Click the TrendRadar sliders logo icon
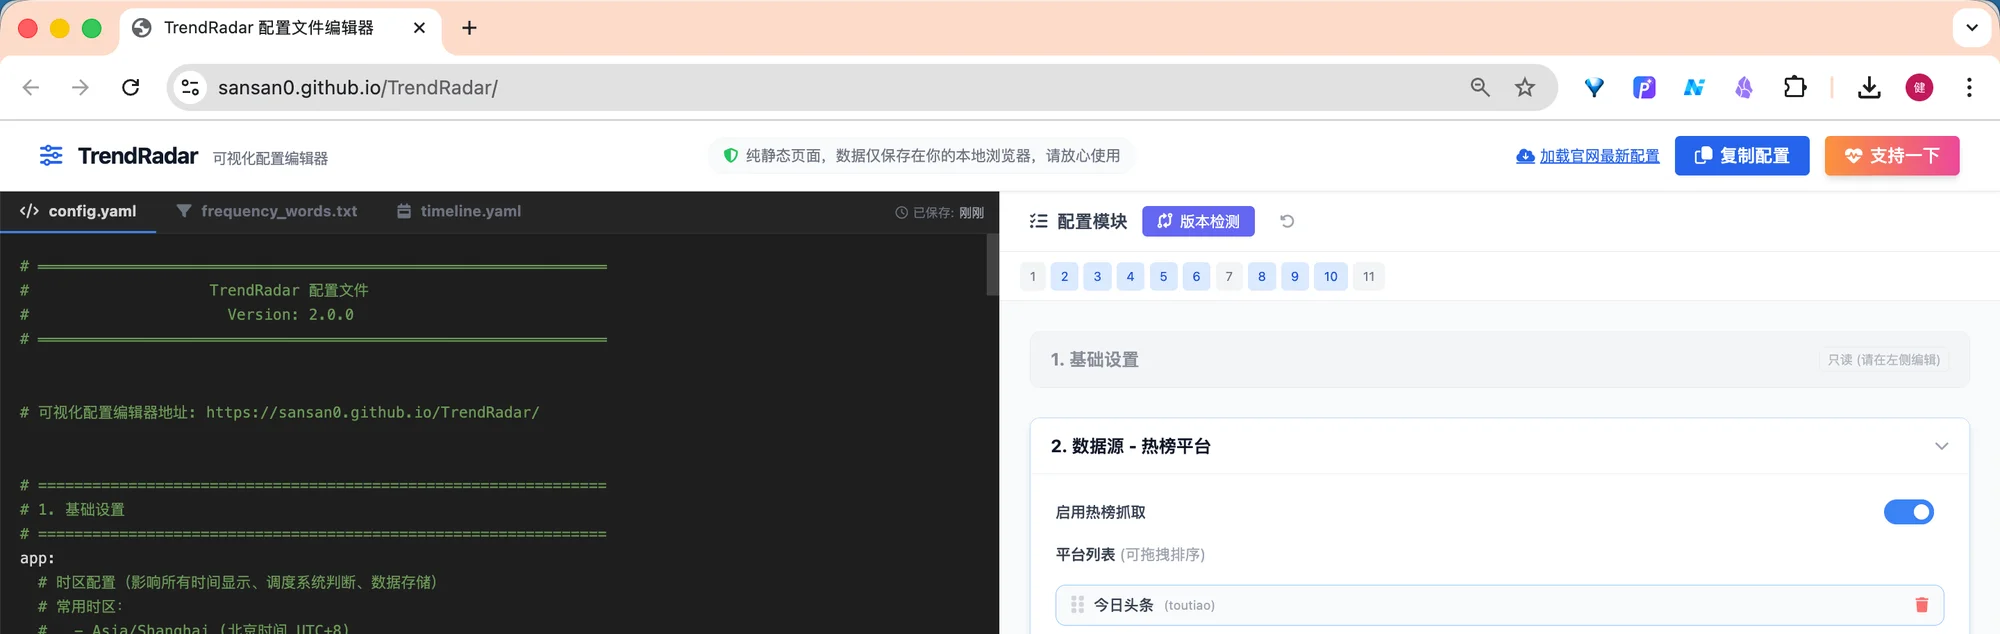This screenshot has width=2000, height=634. (51, 155)
